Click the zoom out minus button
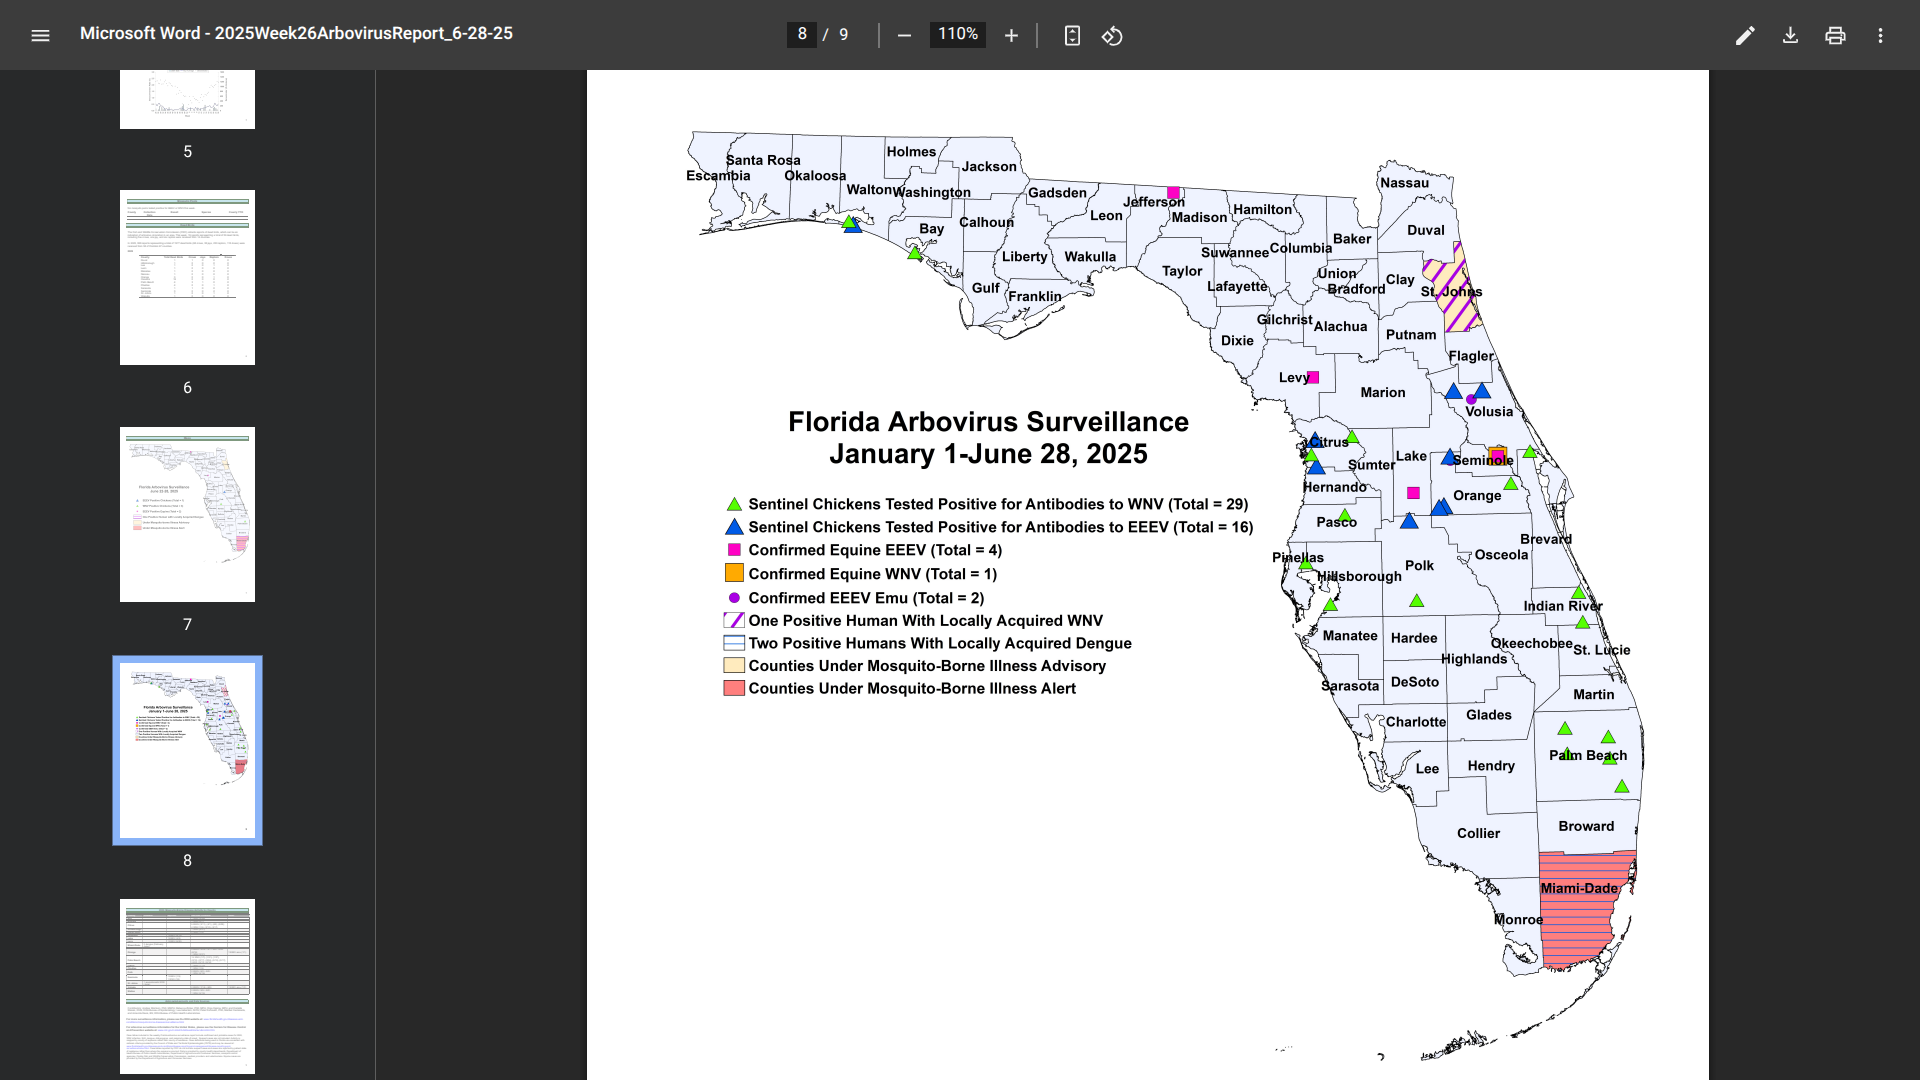The image size is (1920, 1080). [x=904, y=35]
